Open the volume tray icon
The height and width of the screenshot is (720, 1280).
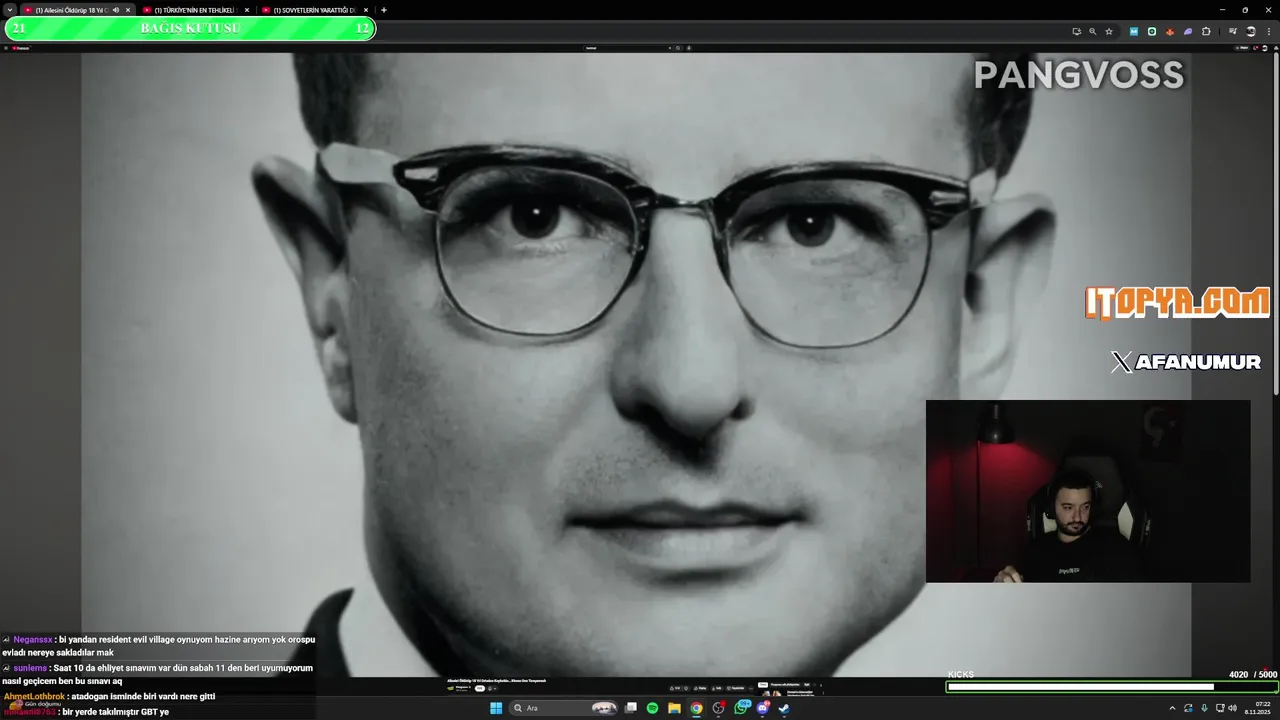tap(1232, 708)
